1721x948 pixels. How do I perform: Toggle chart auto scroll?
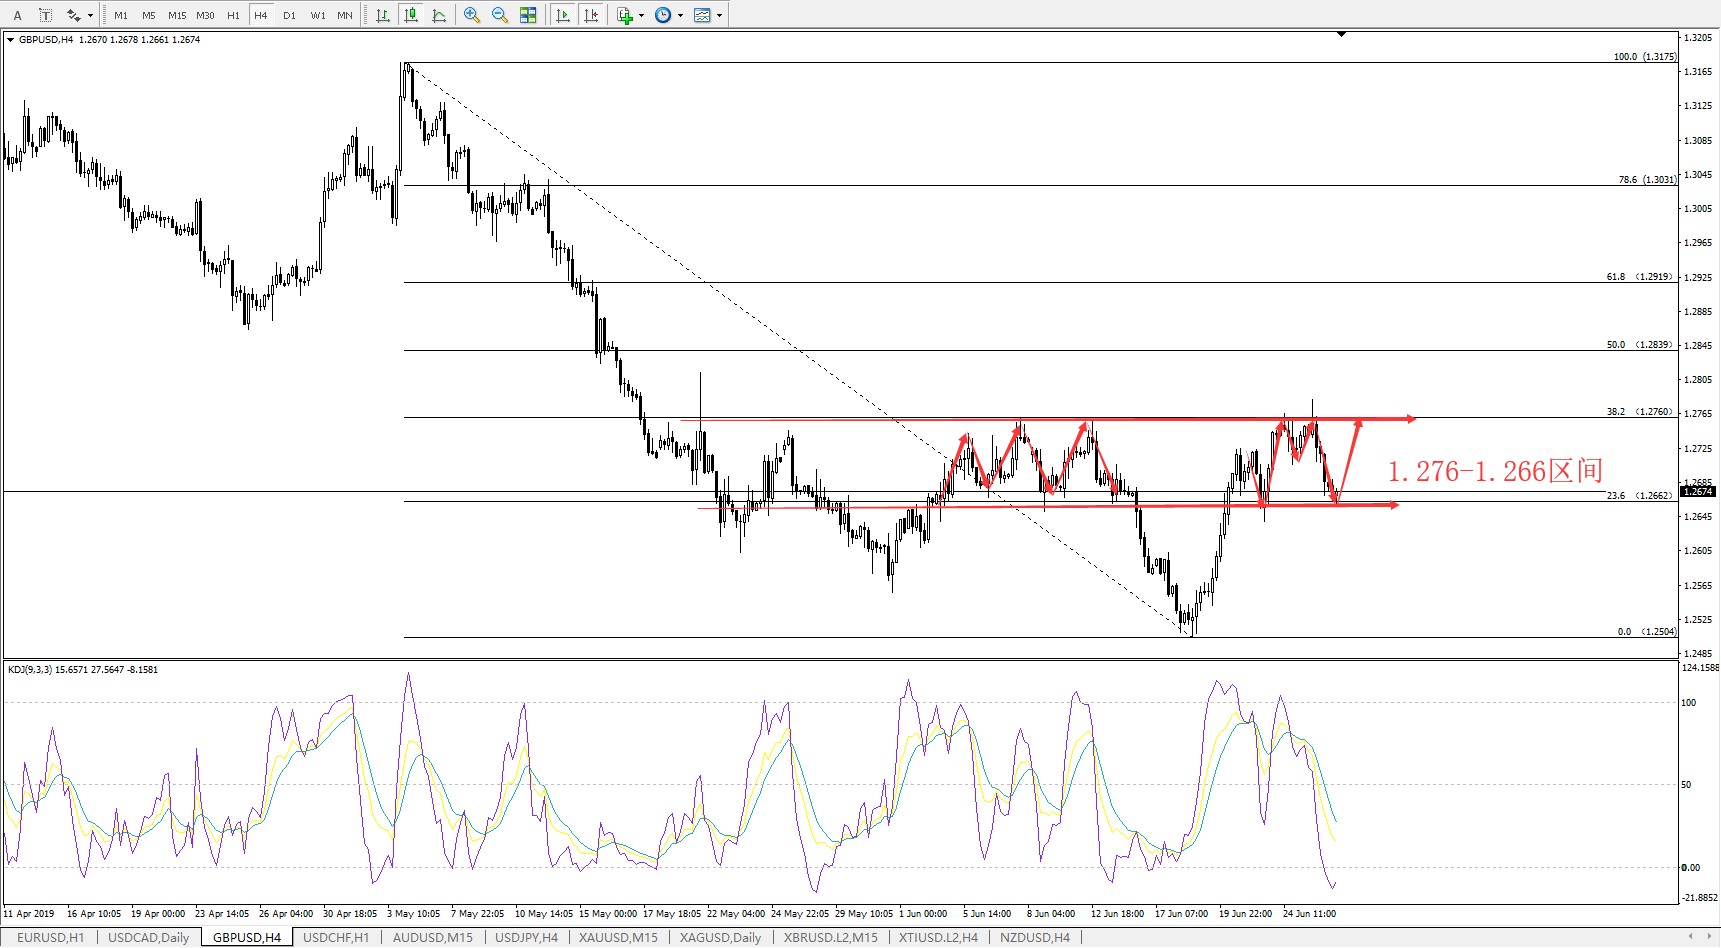pos(563,15)
